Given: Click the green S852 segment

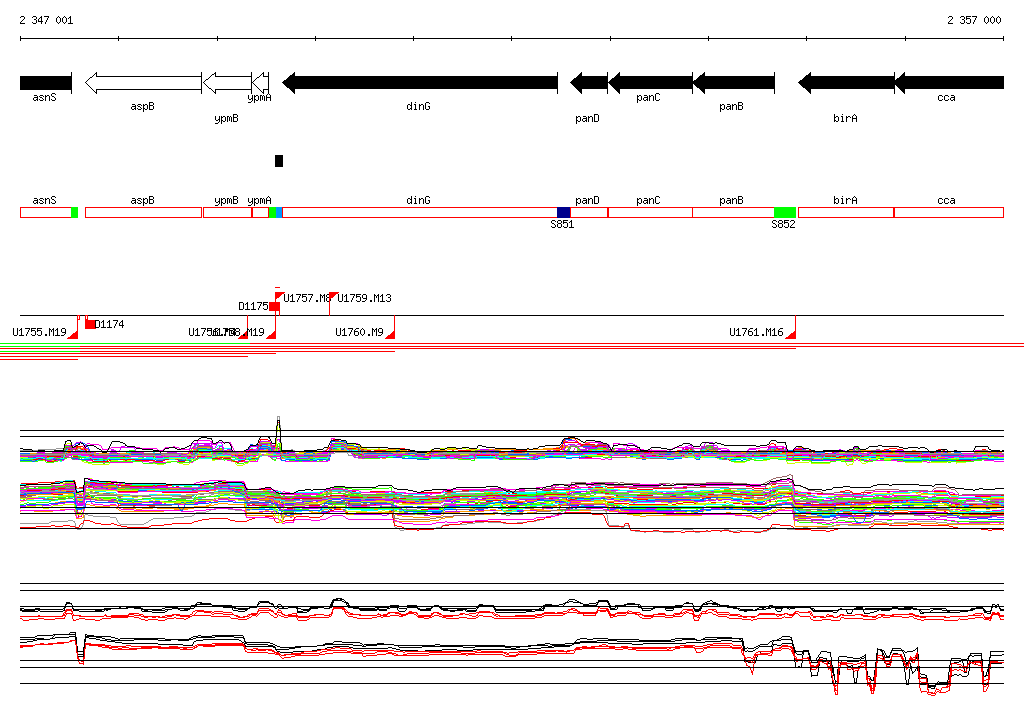Looking at the screenshot, I should coord(784,212).
